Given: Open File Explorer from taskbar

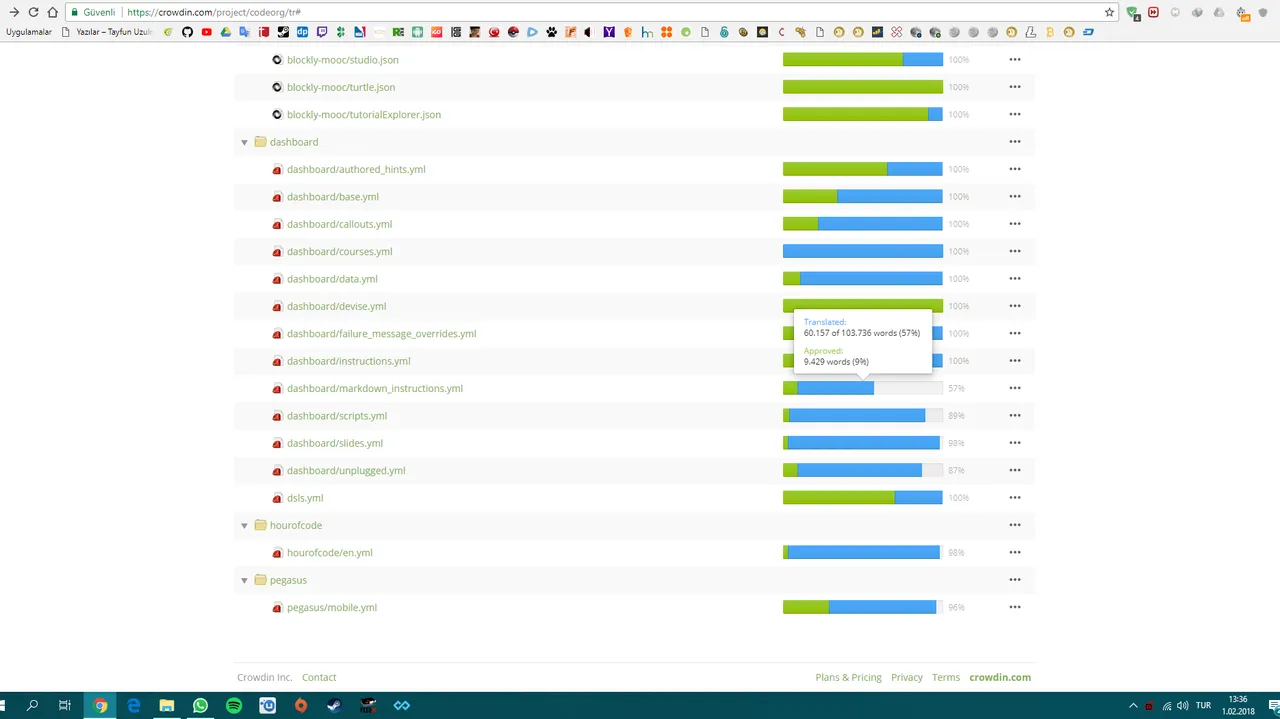Looking at the screenshot, I should point(167,705).
